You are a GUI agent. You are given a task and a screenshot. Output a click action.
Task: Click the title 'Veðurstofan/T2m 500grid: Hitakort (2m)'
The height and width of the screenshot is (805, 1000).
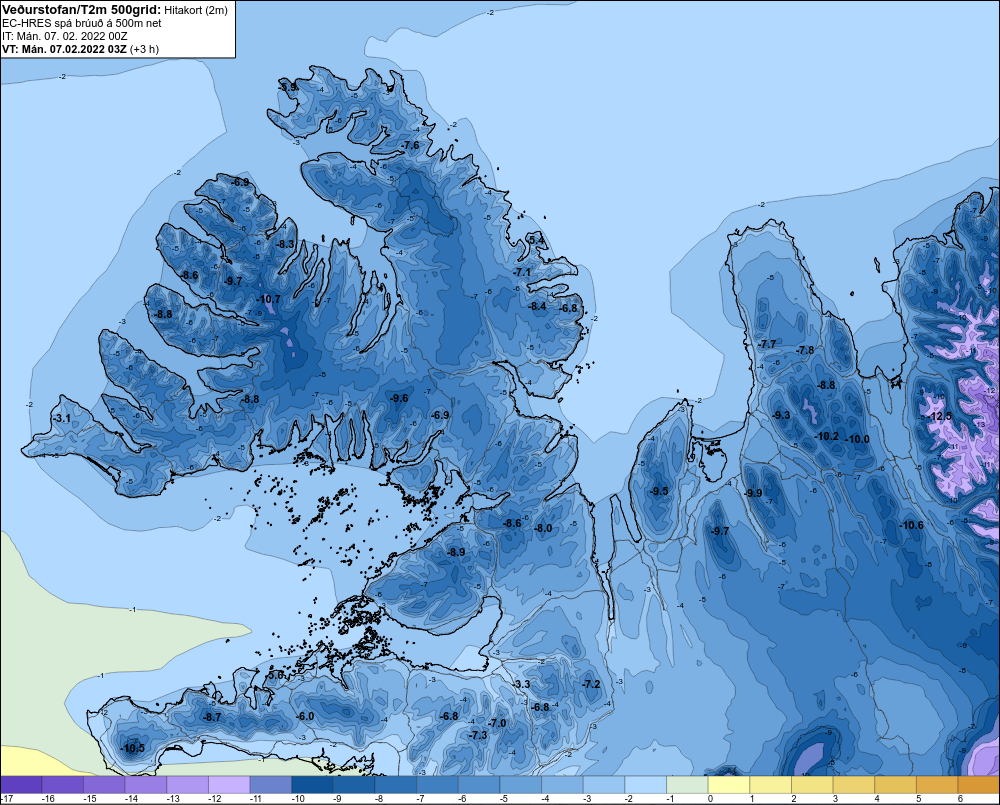click(115, 10)
